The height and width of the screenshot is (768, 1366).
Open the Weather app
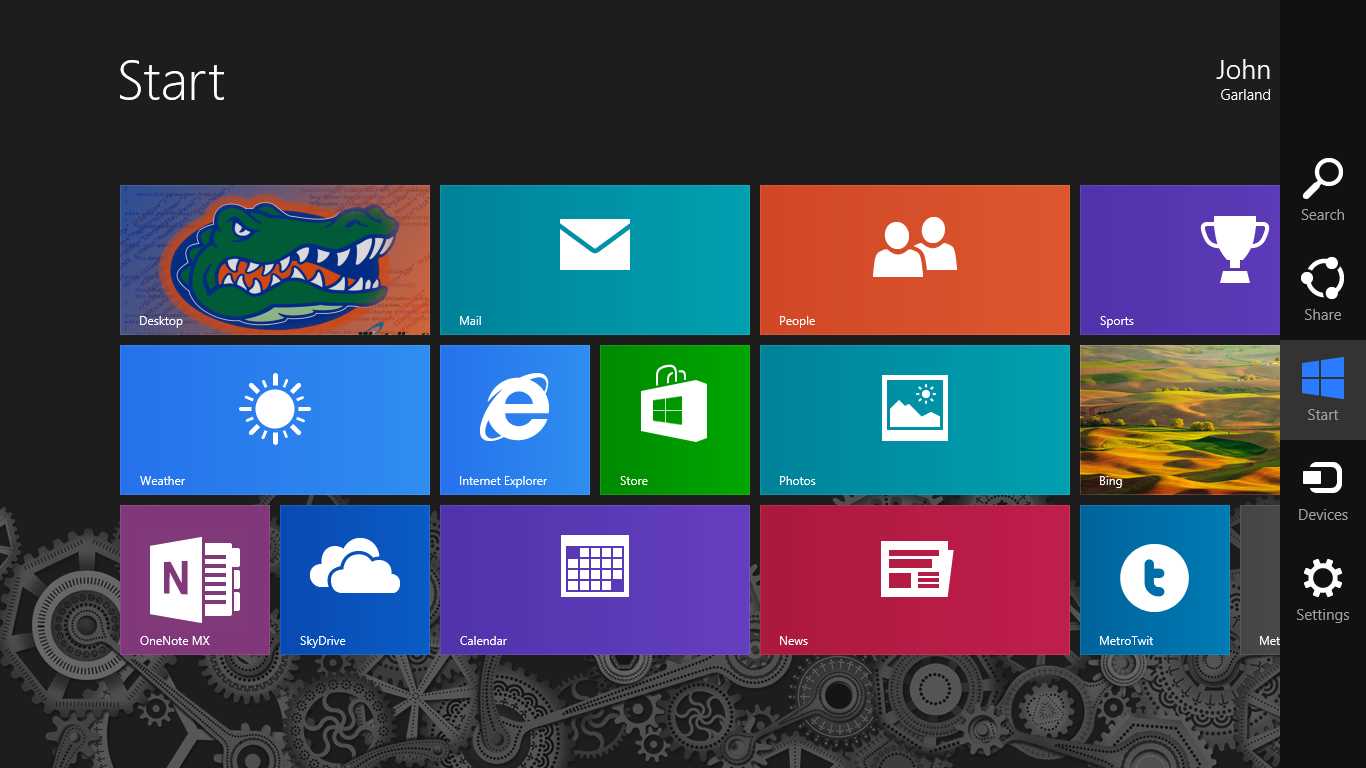tap(274, 419)
